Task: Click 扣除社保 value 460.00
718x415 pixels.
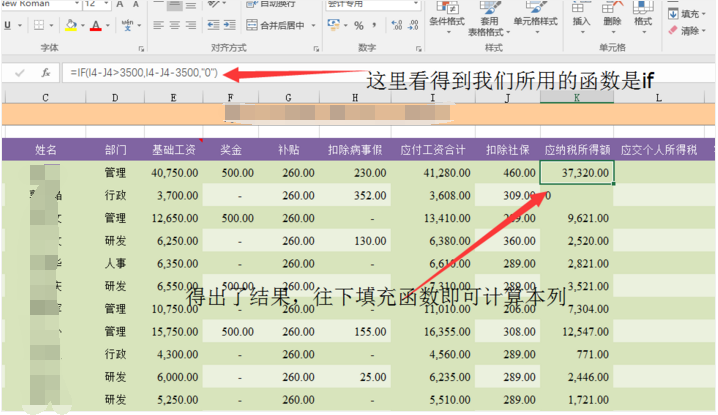Action: [x=507, y=173]
